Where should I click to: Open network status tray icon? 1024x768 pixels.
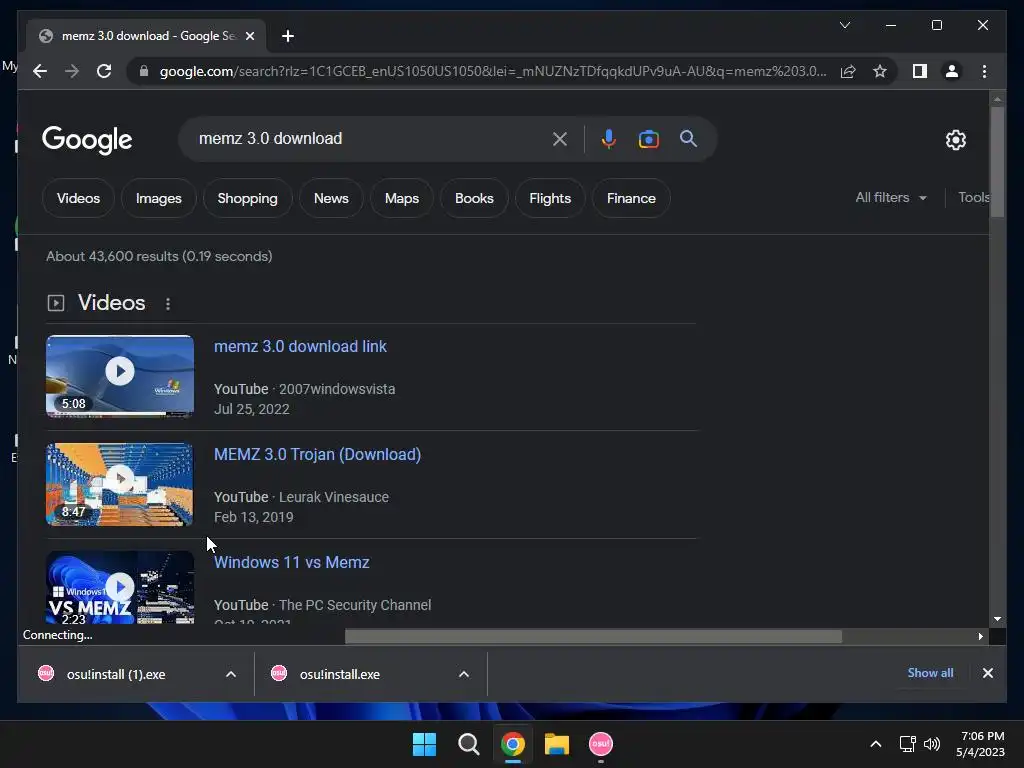coord(907,744)
